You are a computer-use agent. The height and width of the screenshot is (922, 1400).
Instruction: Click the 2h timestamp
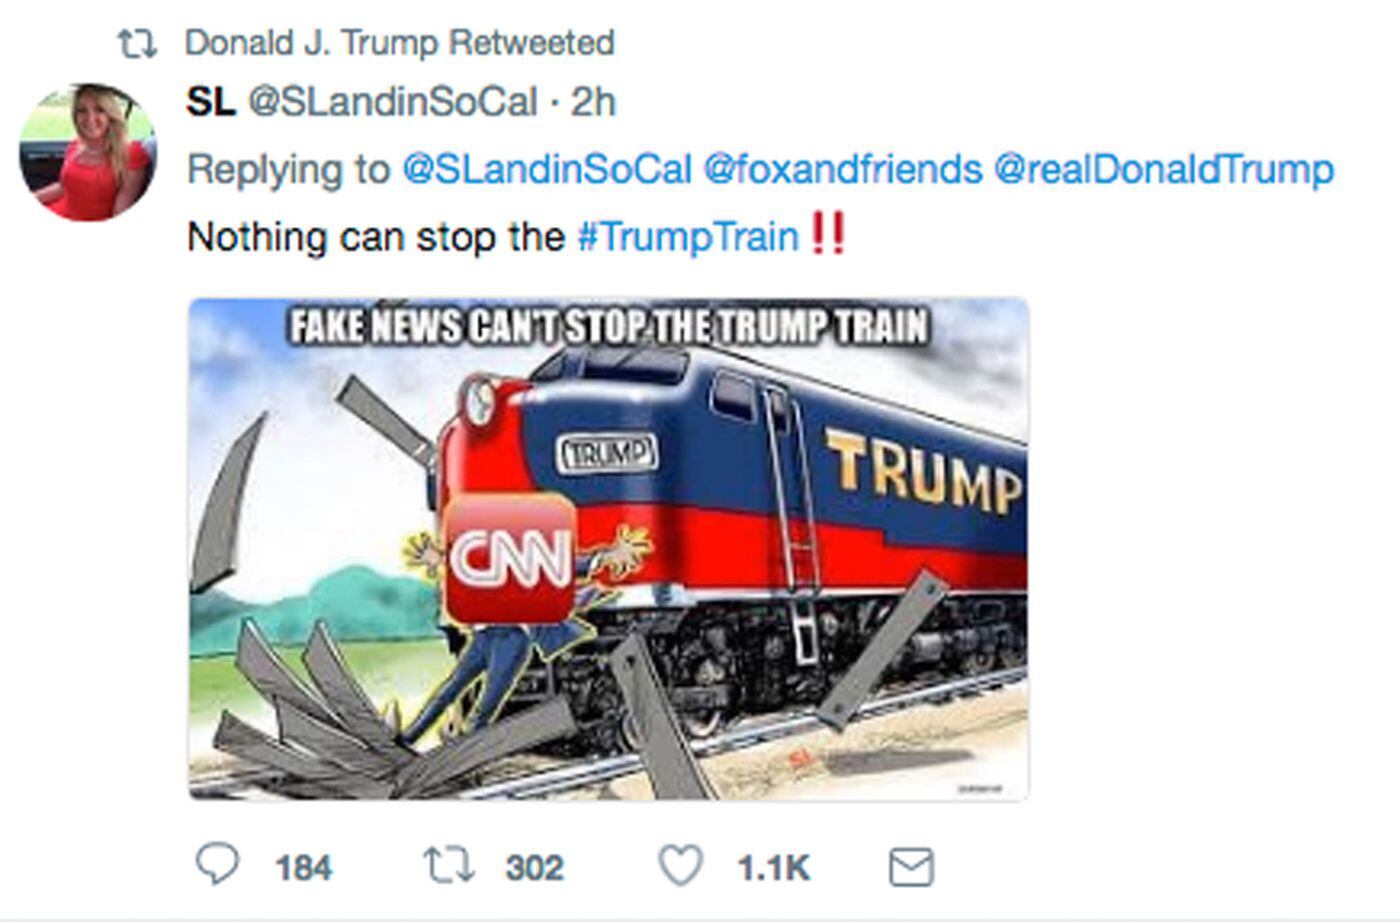pyautogui.click(x=593, y=102)
